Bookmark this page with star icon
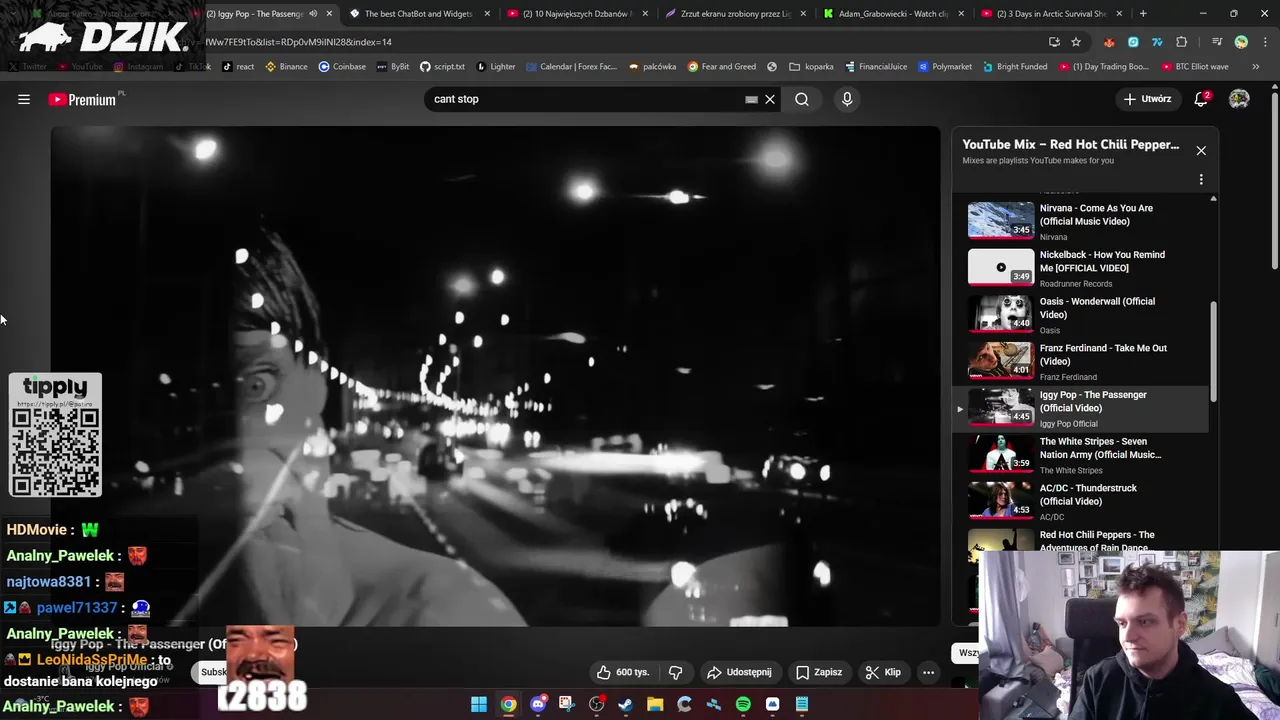The image size is (1280, 720). [1076, 42]
